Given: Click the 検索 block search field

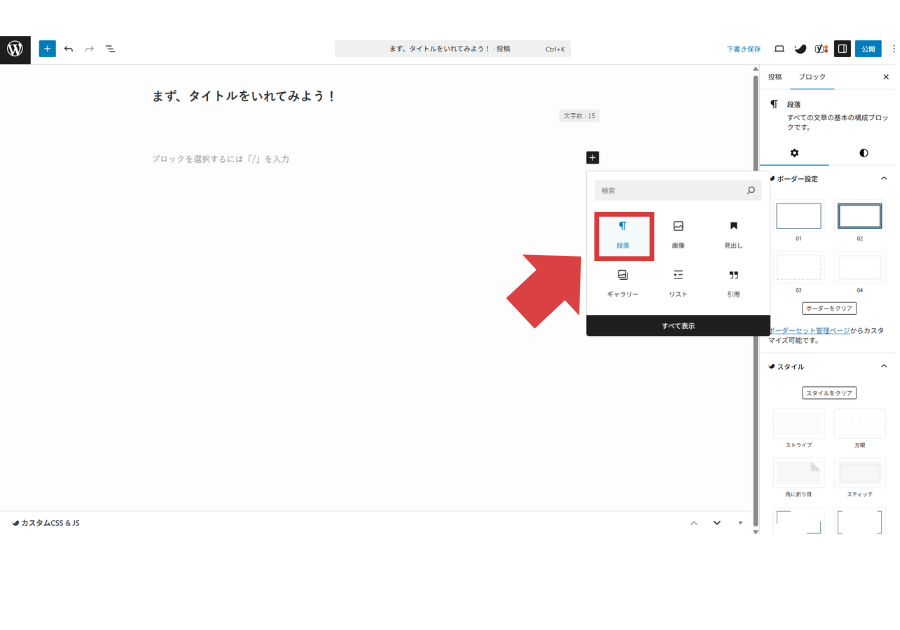Looking at the screenshot, I should pyautogui.click(x=670, y=190).
